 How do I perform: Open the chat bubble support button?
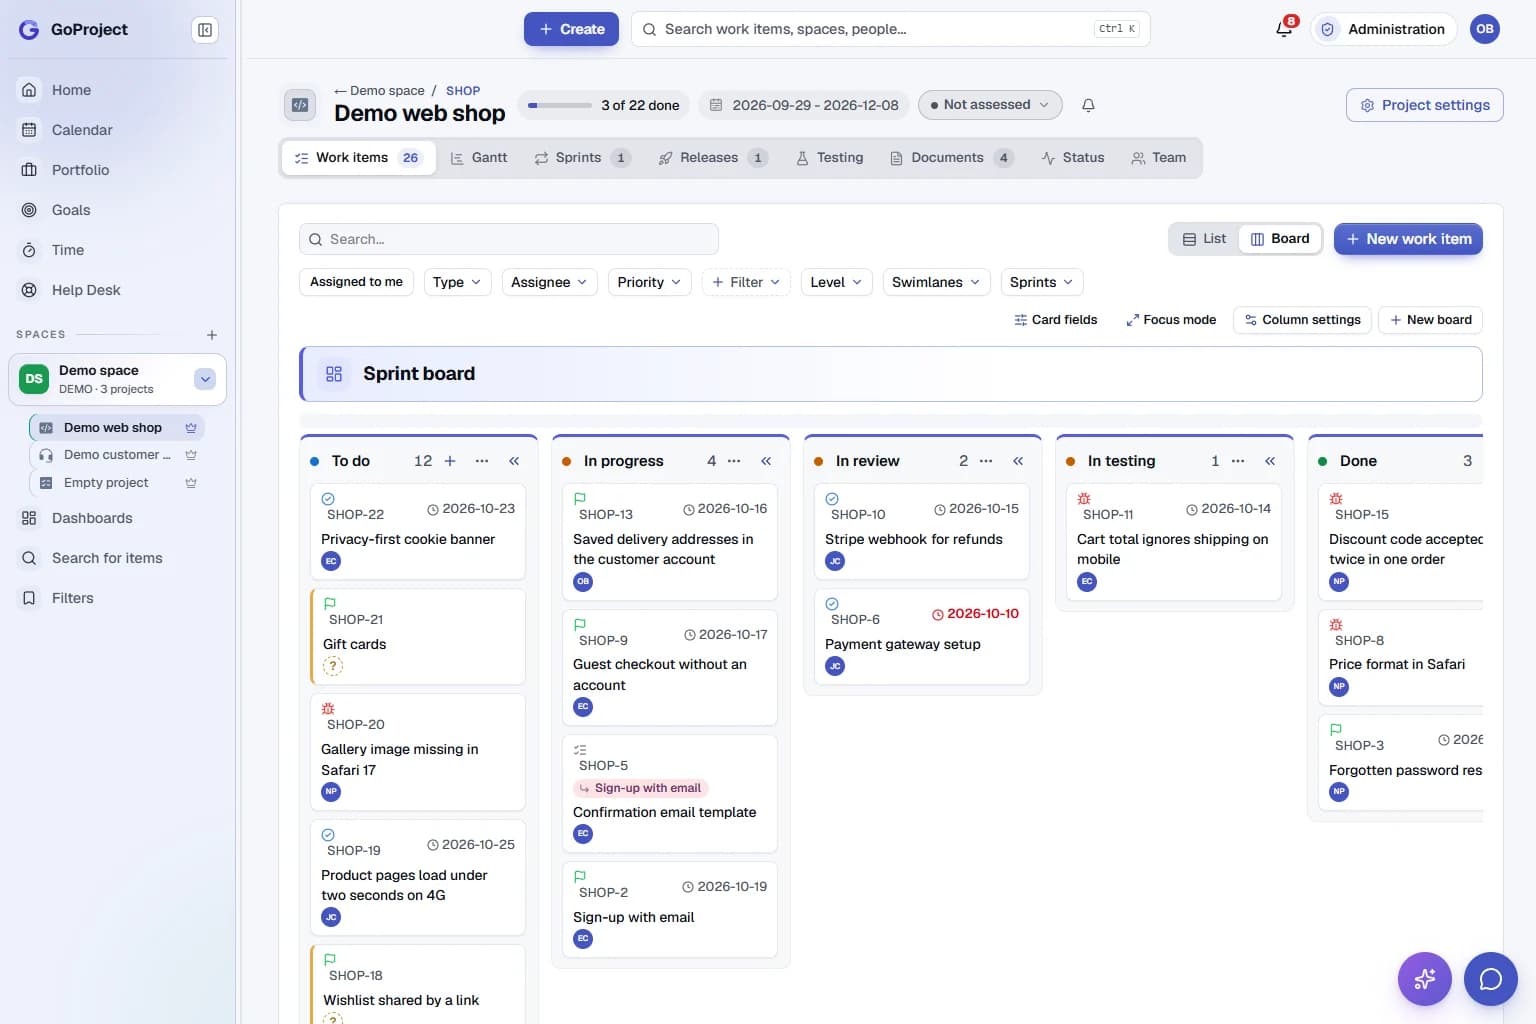[1491, 979]
